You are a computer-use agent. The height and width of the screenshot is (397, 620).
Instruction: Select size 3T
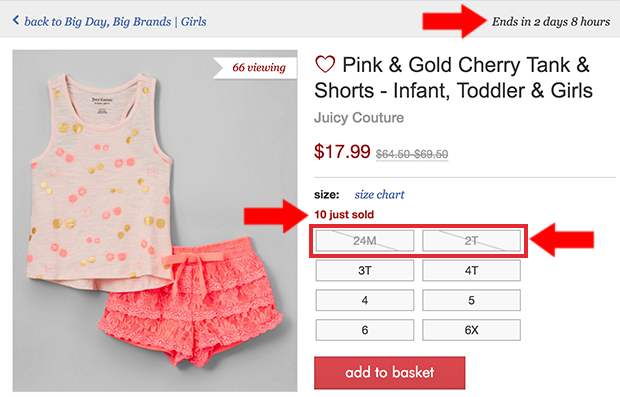coord(365,270)
